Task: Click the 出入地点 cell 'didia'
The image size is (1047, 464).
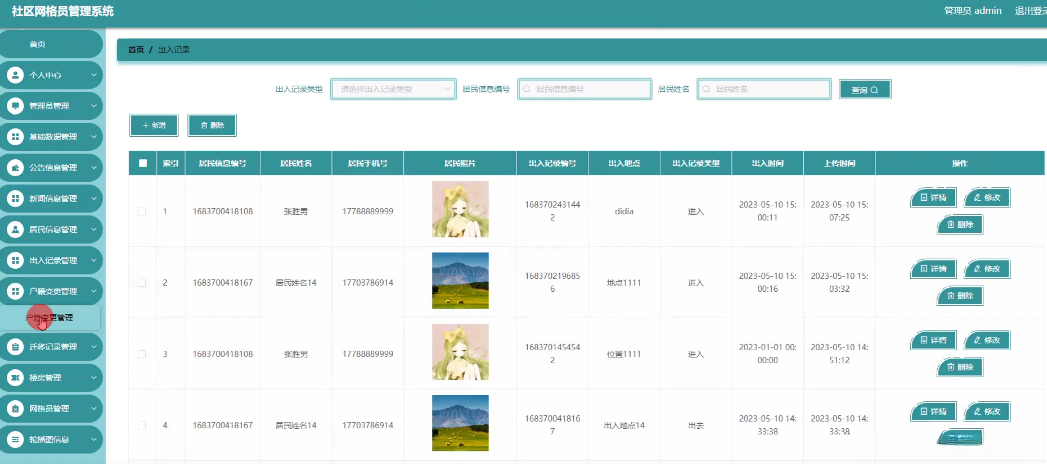Action: pyautogui.click(x=624, y=212)
